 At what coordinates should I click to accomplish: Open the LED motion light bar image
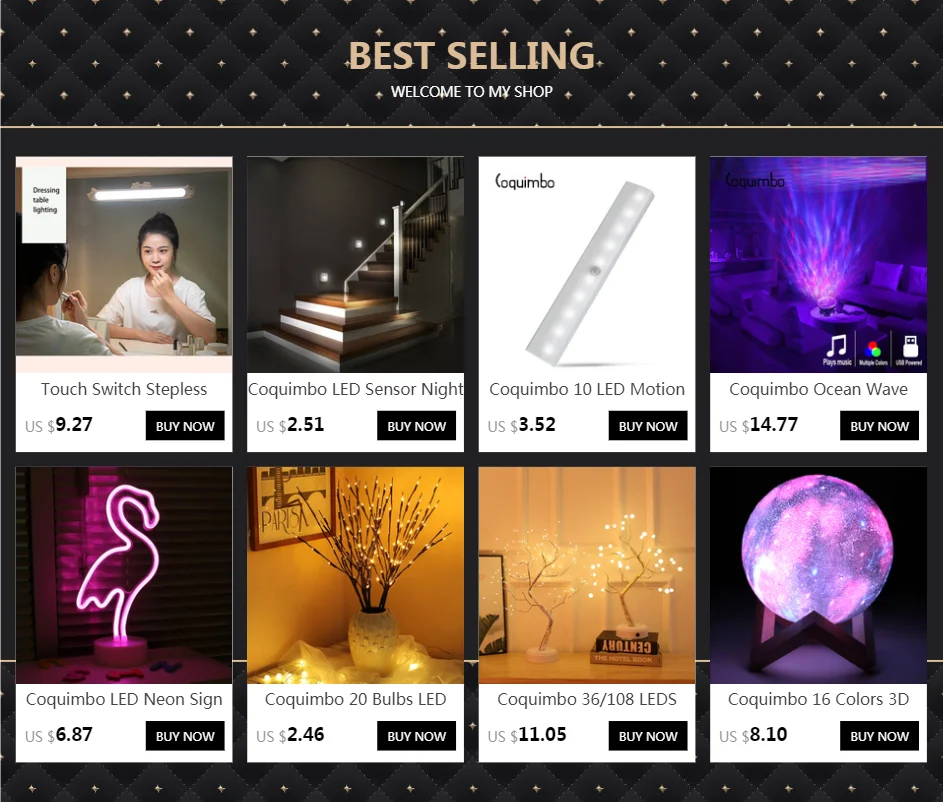click(x=587, y=265)
